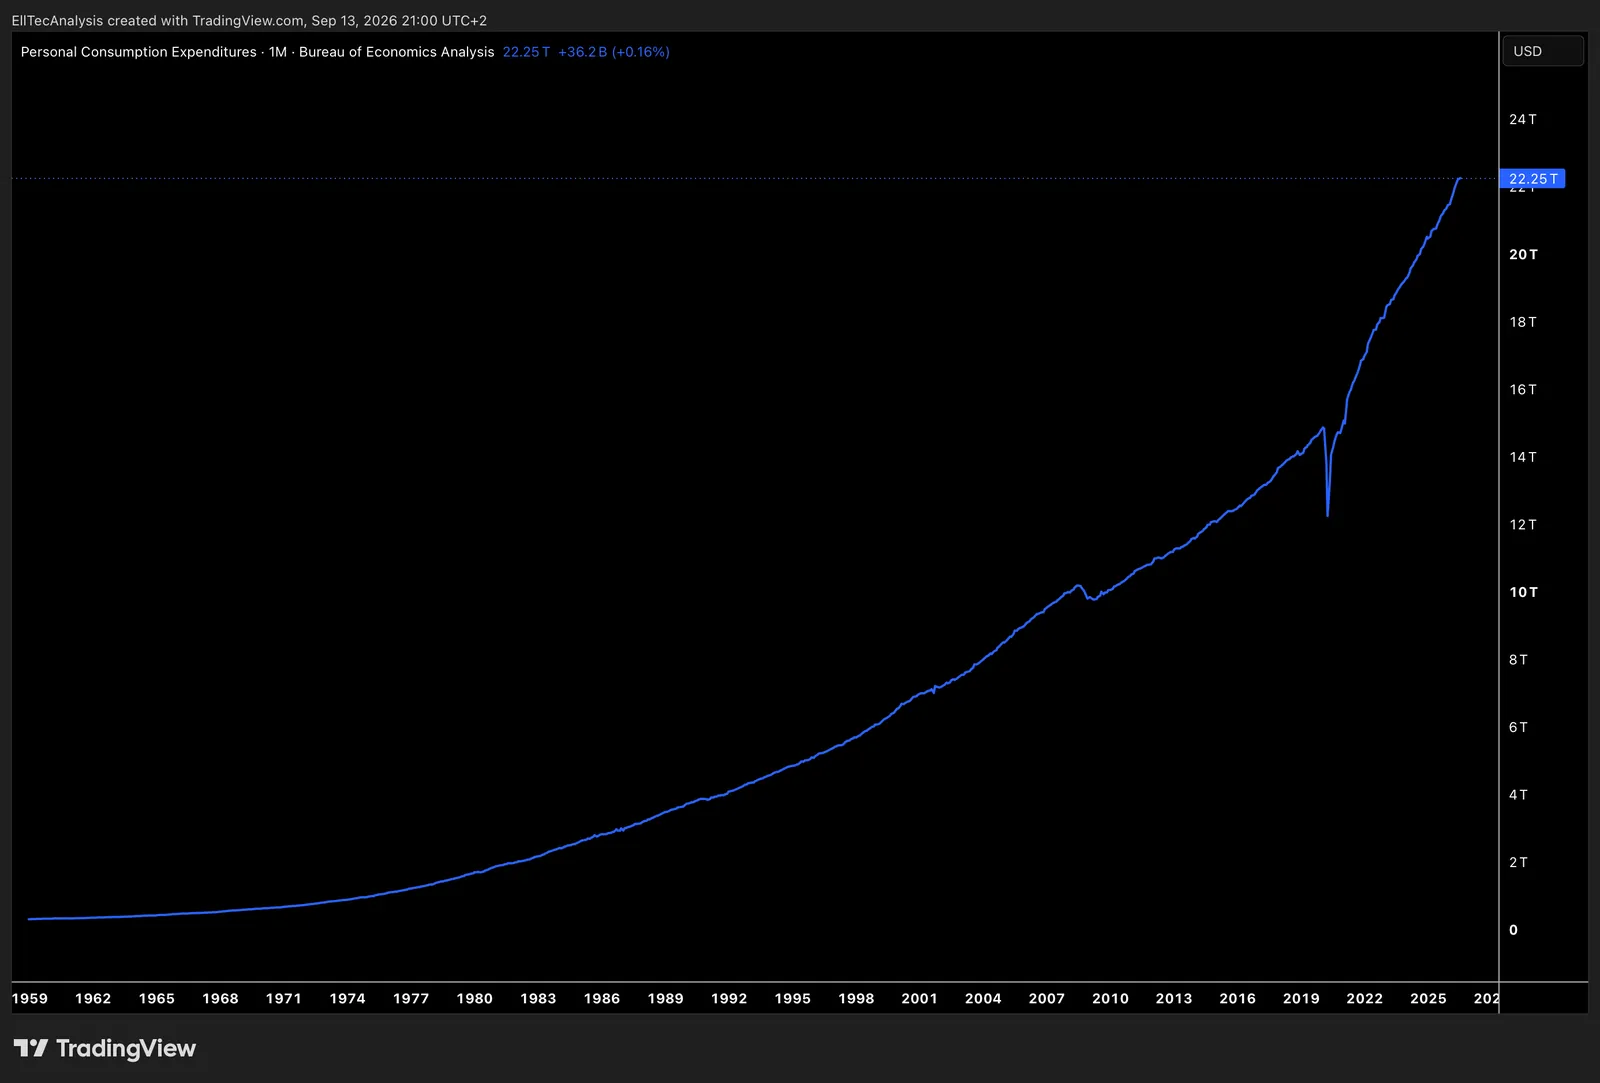Click the 10 T price axis label
Image resolution: width=1600 pixels, height=1083 pixels.
click(x=1523, y=592)
